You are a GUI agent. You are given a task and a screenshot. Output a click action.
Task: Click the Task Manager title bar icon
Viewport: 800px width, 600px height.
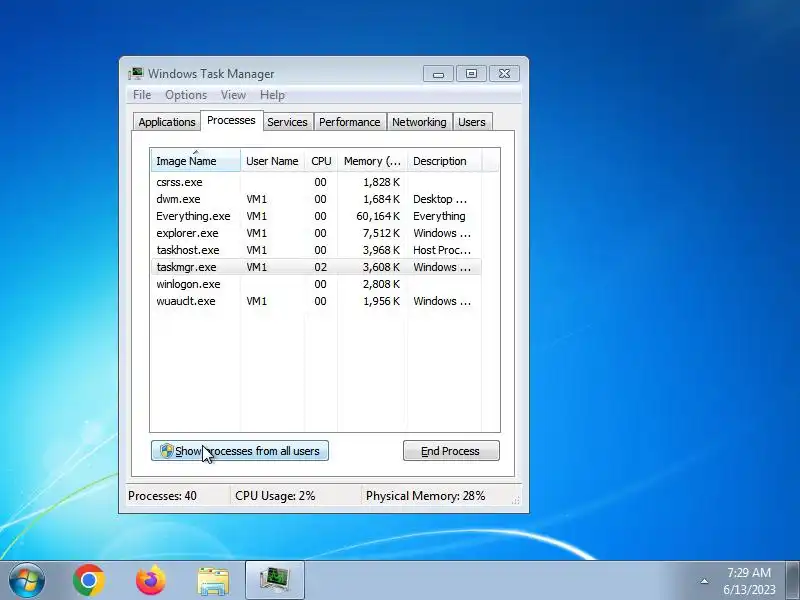click(x=136, y=73)
